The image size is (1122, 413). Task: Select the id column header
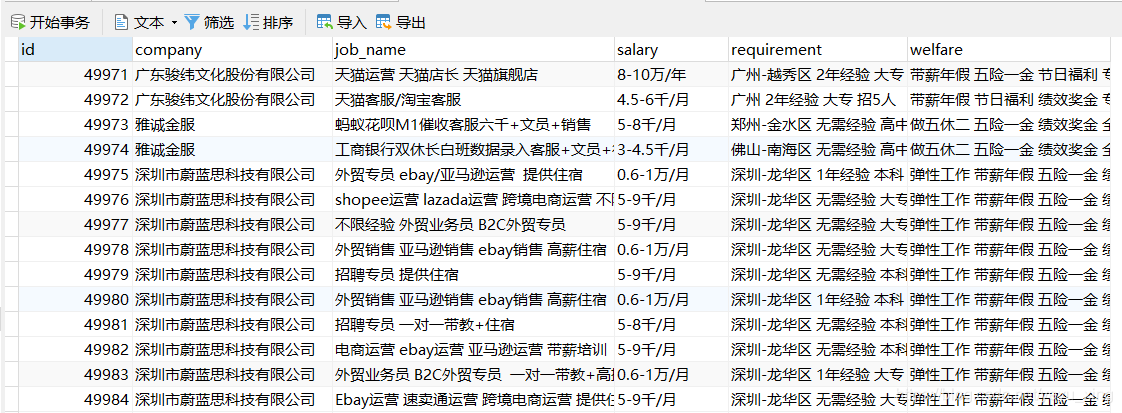(x=75, y=50)
